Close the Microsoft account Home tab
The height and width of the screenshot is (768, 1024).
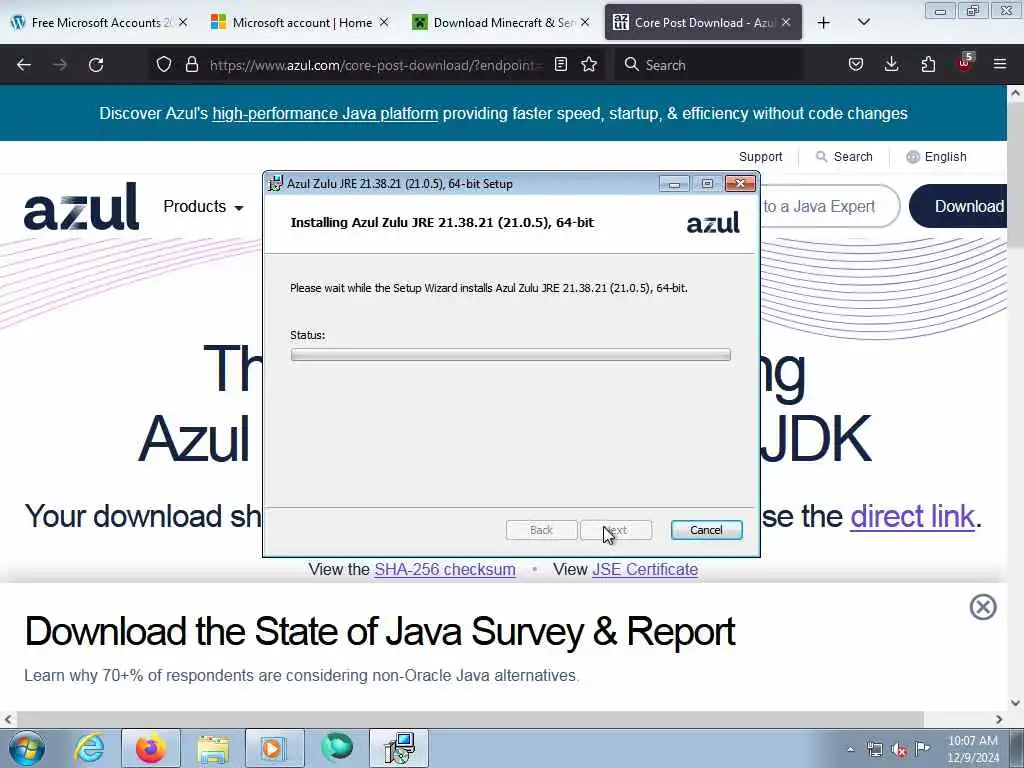pyautogui.click(x=384, y=22)
